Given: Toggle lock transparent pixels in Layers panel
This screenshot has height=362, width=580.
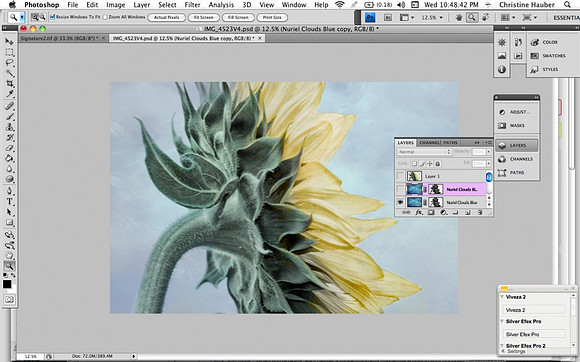Looking at the screenshot, I should point(414,163).
